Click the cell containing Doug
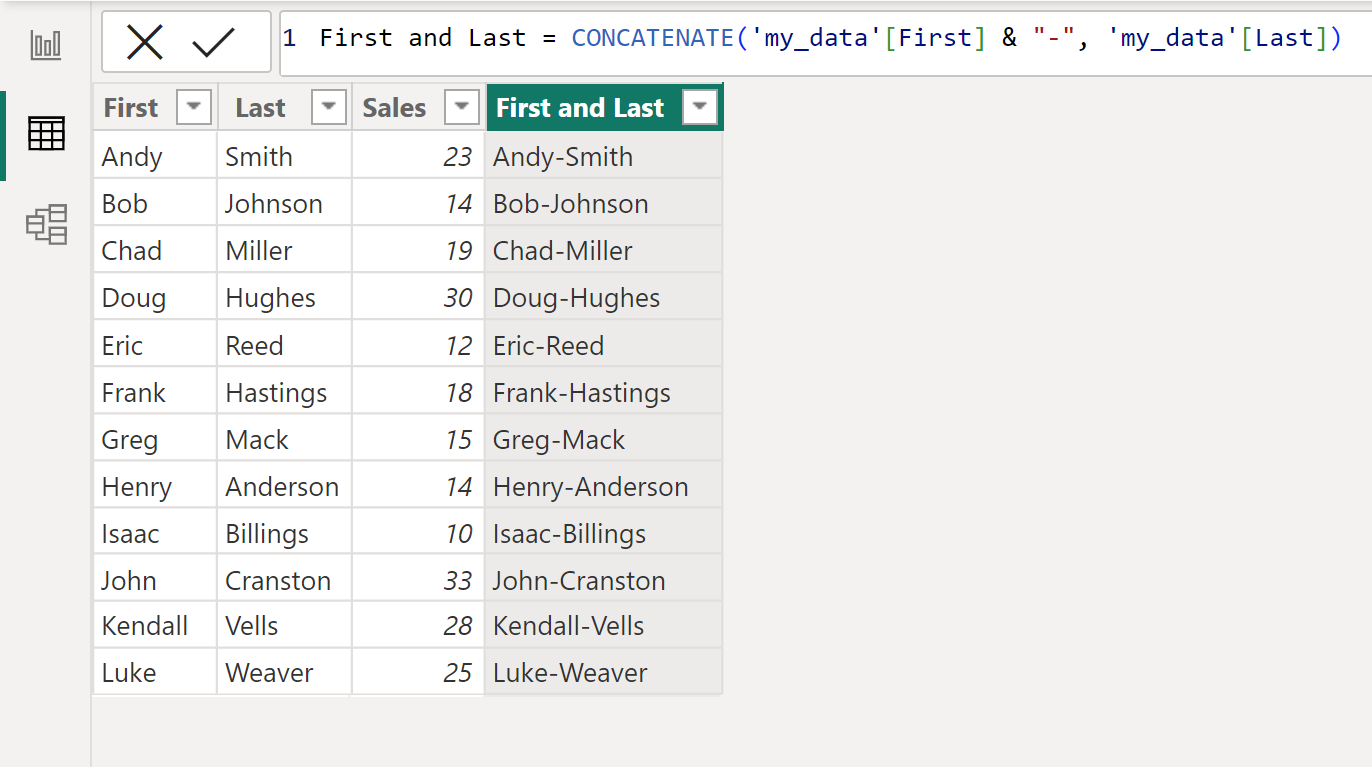This screenshot has height=767, width=1372. tap(155, 297)
